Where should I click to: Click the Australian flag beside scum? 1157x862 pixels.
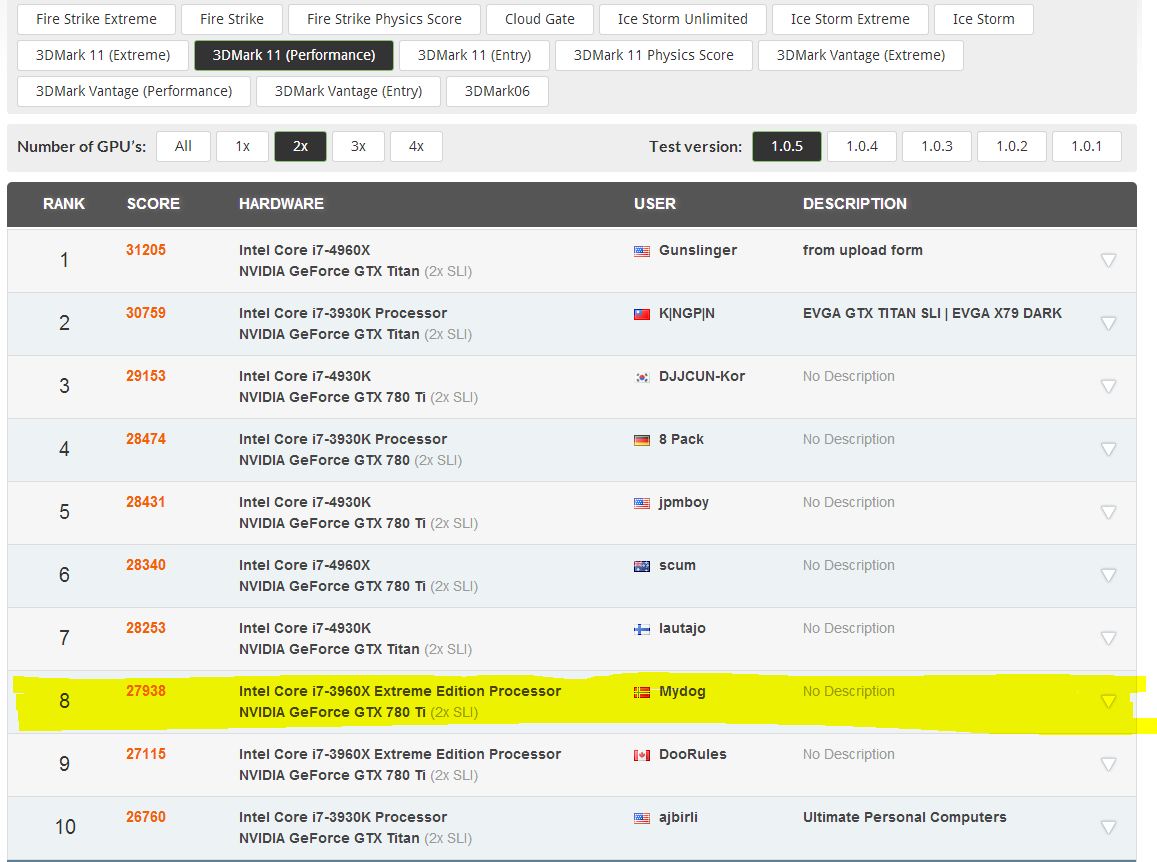click(642, 566)
